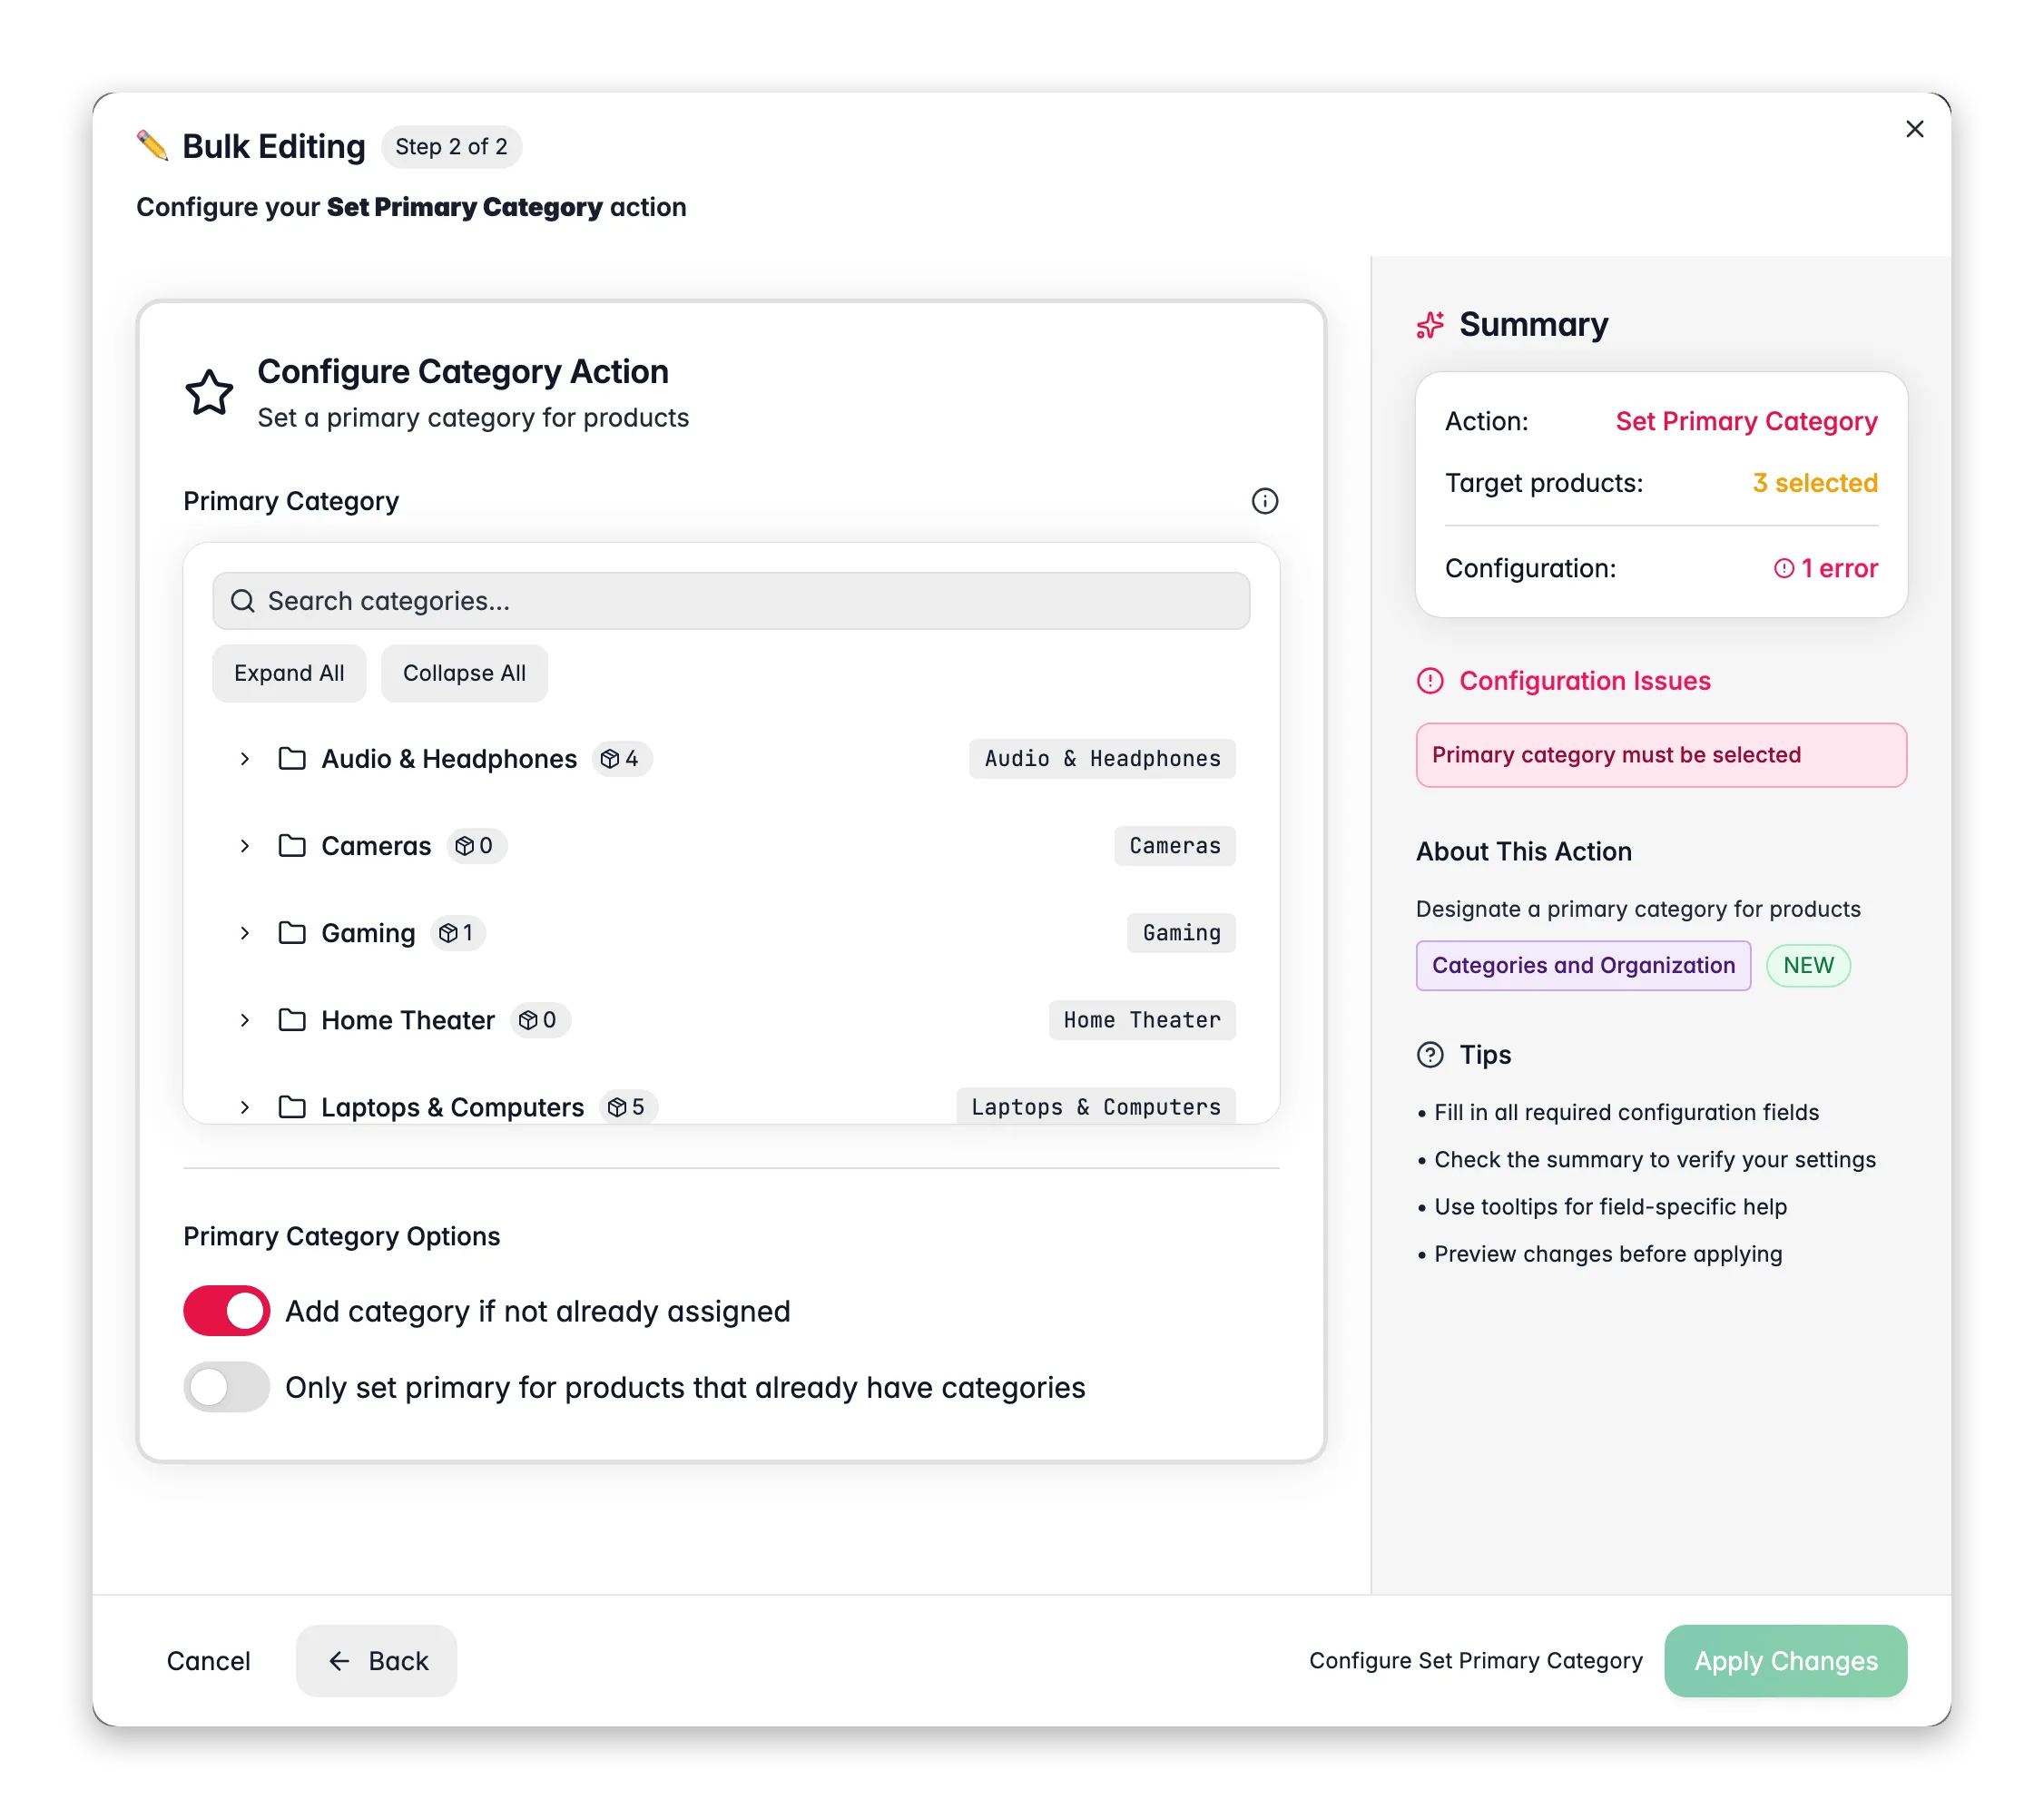Click the search magnifier icon
This screenshot has width=2044, height=1819.
[242, 601]
